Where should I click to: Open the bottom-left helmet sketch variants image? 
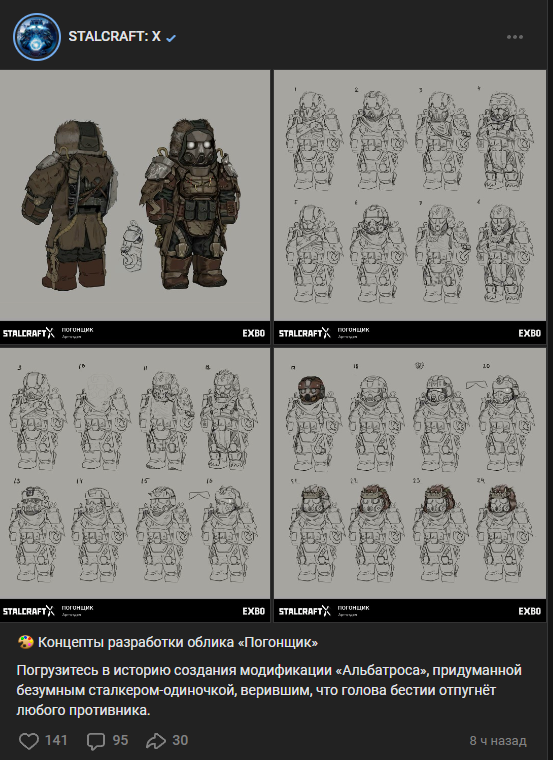135,485
